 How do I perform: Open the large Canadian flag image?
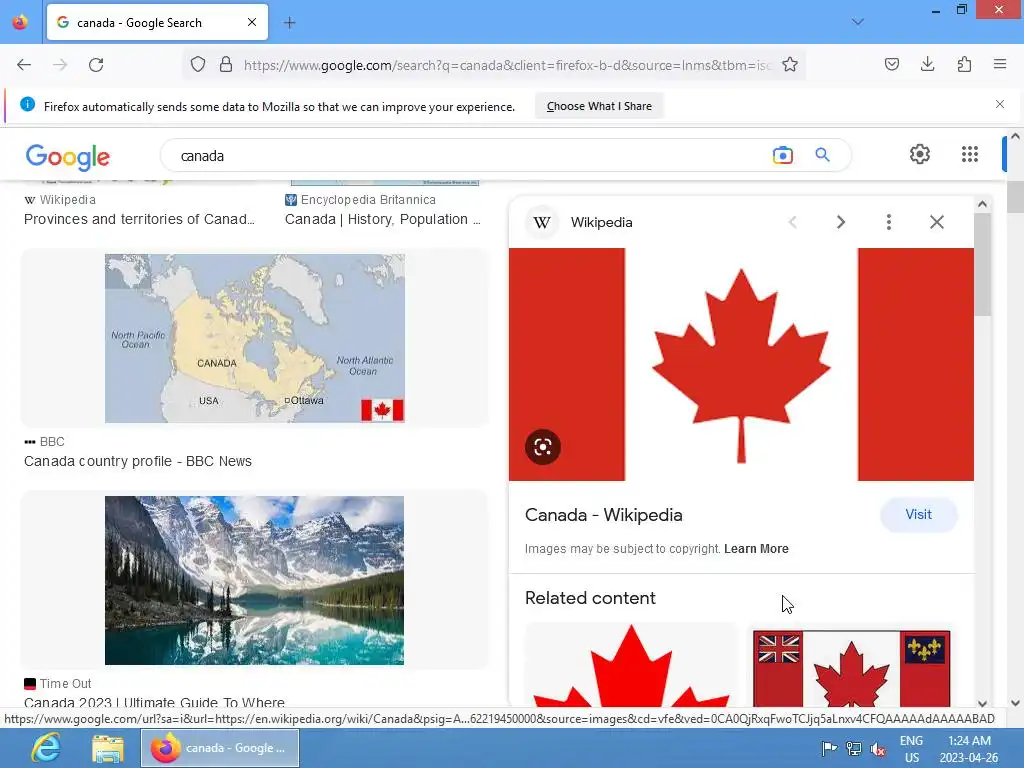pyautogui.click(x=741, y=364)
